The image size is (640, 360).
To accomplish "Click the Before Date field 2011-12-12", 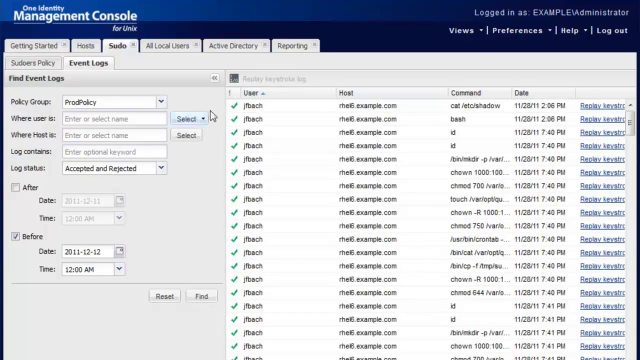I will point(88,252).
